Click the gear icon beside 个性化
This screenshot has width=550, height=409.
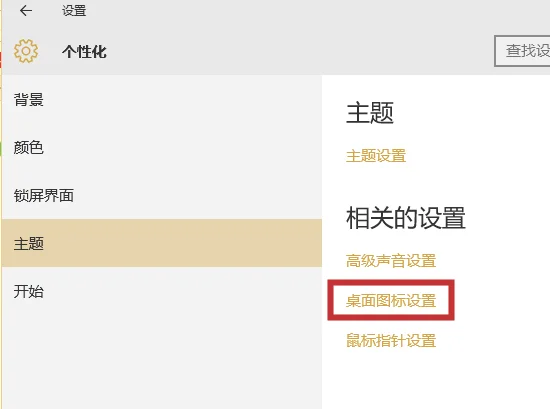pos(26,51)
